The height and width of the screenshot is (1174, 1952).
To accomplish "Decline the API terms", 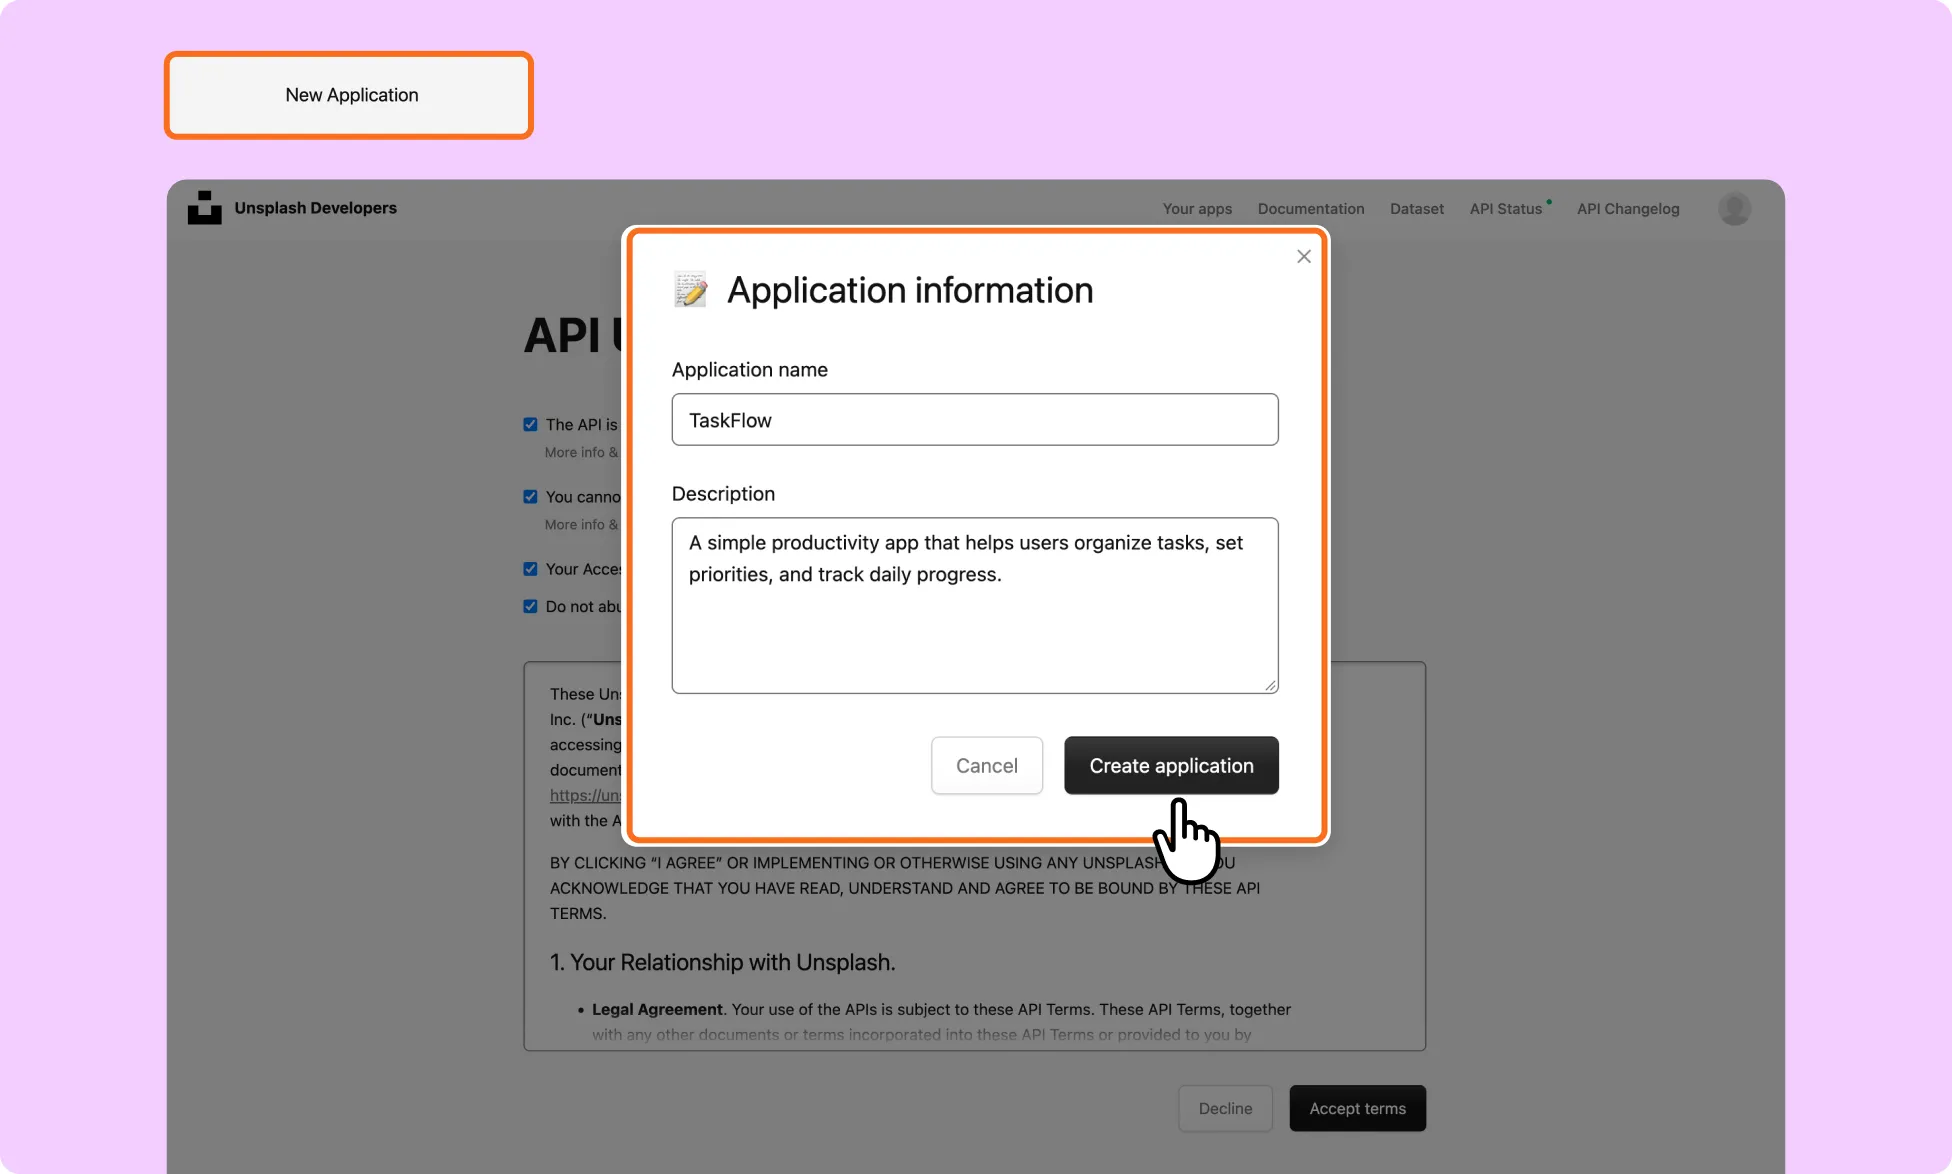I will [x=1225, y=1109].
